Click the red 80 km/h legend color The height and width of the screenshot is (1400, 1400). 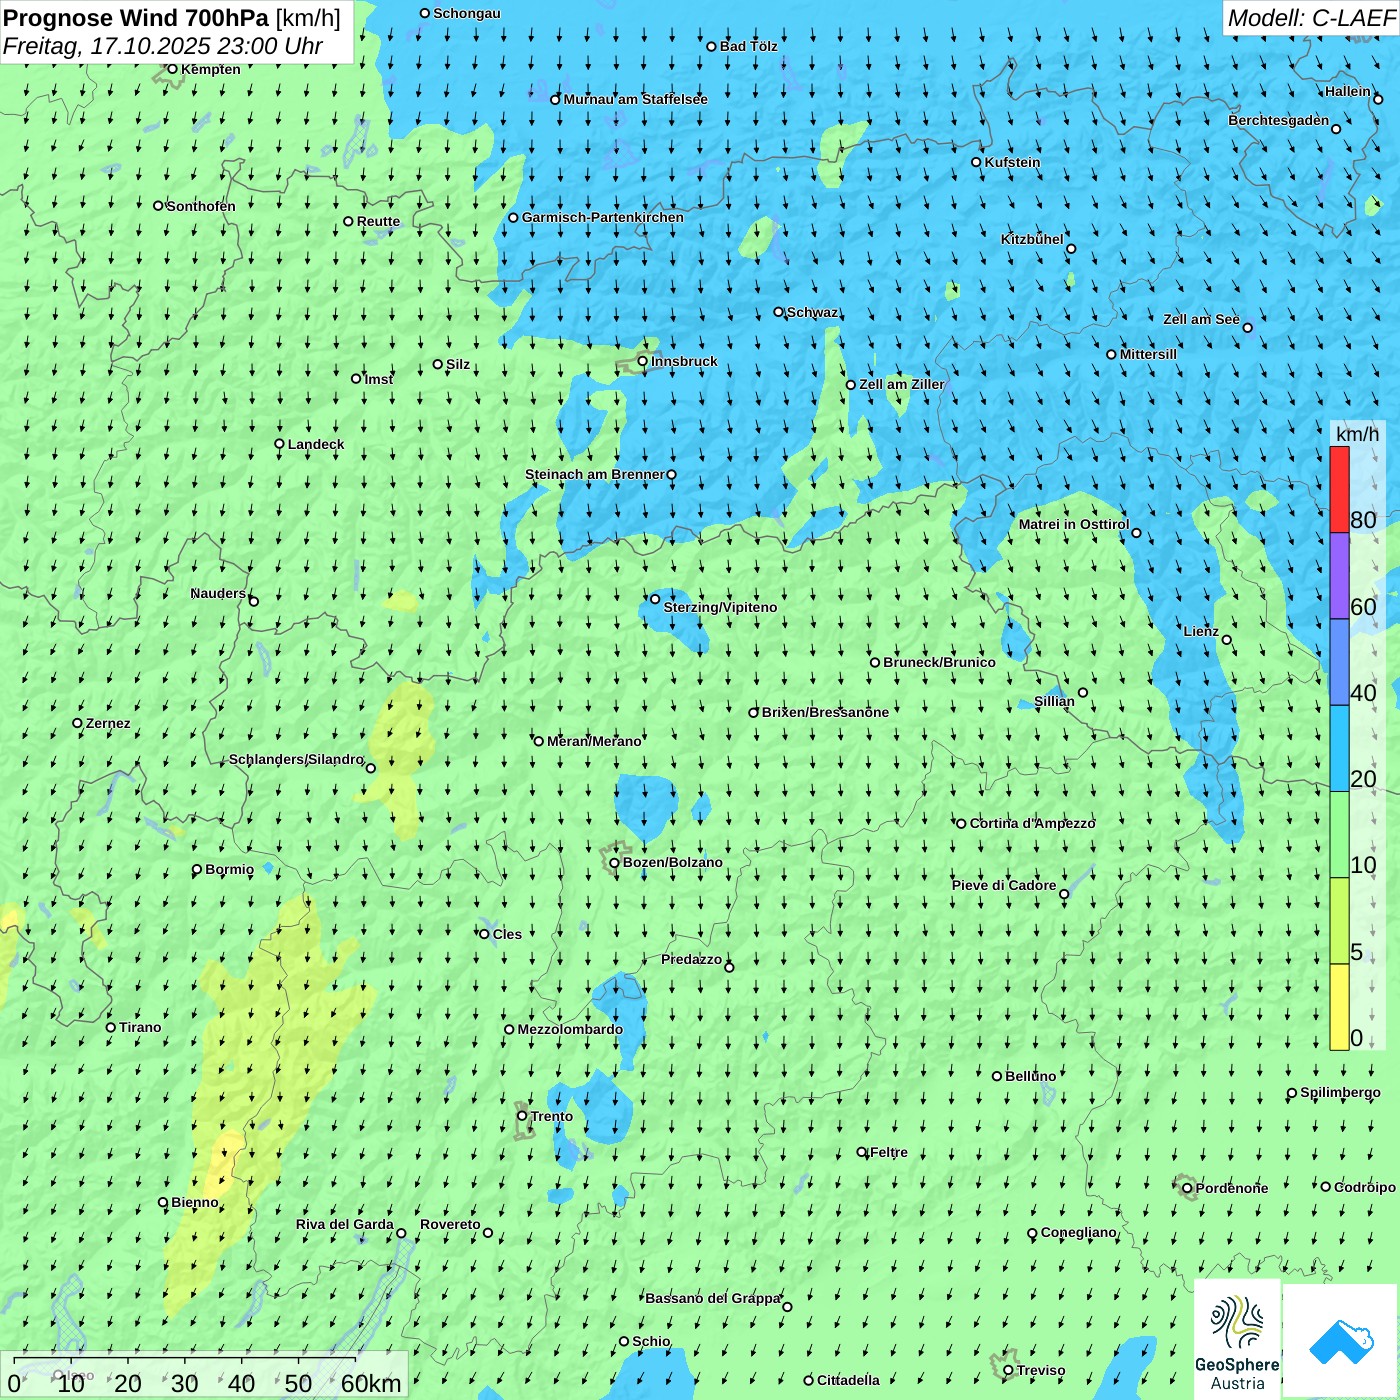[1339, 489]
